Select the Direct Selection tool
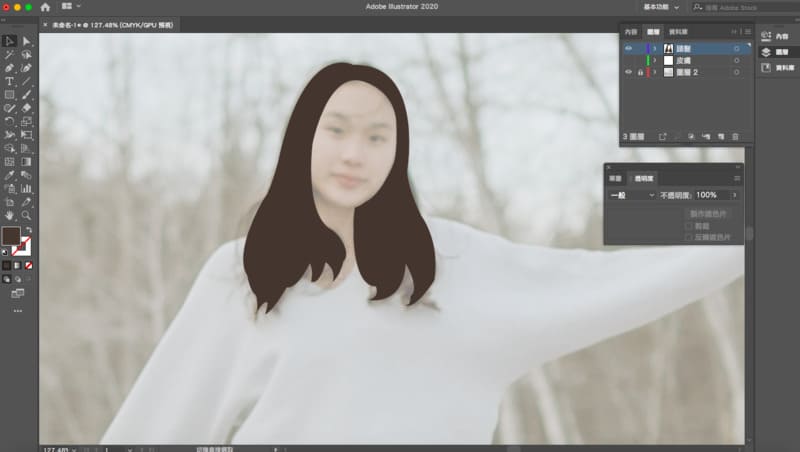This screenshot has width=800, height=452. (27, 41)
